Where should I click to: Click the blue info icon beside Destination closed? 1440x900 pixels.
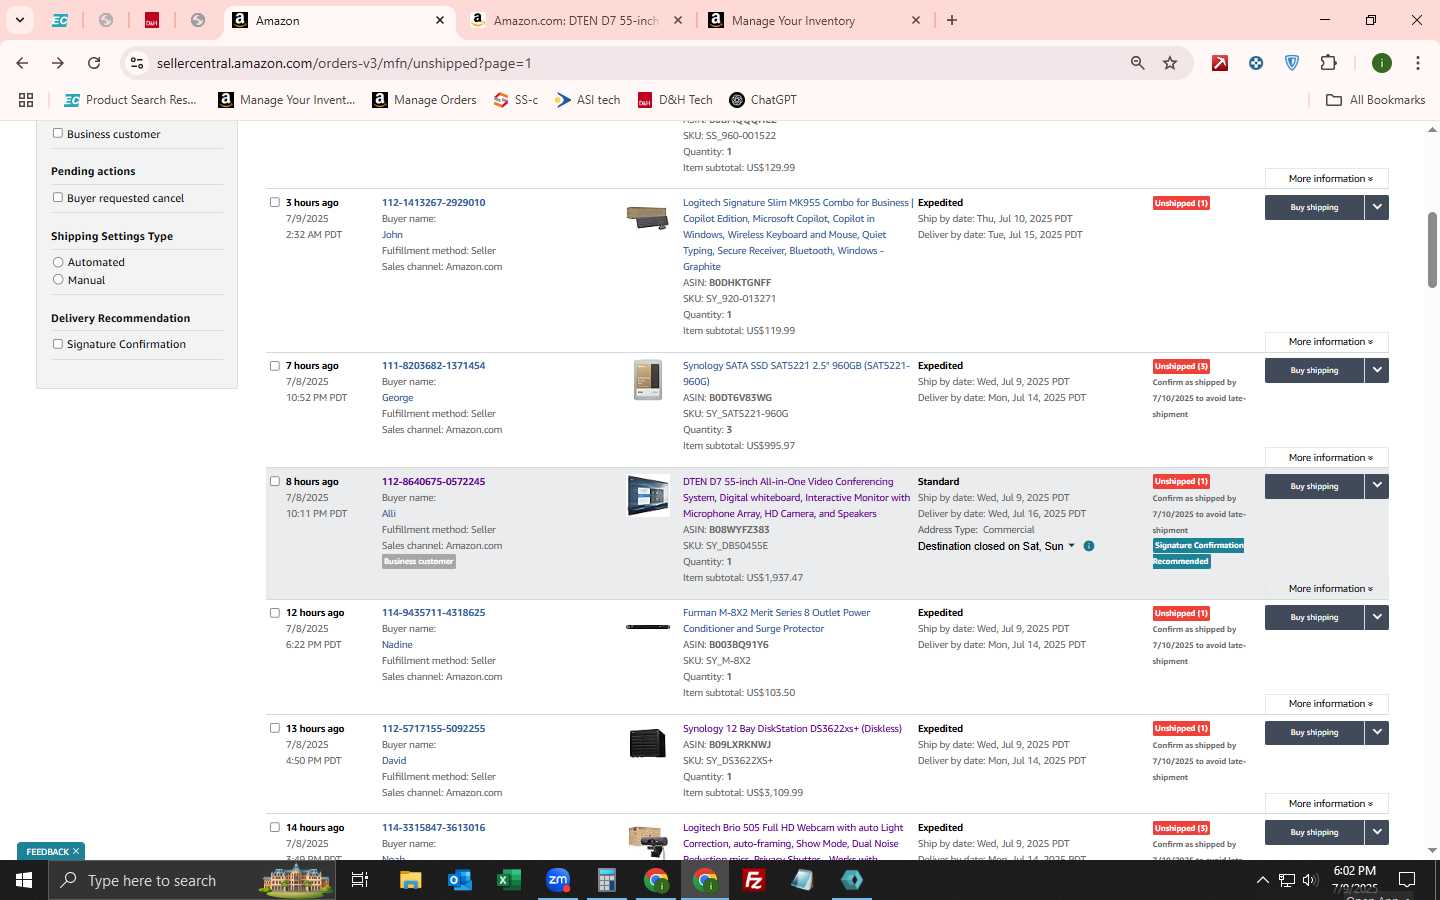[1089, 546]
